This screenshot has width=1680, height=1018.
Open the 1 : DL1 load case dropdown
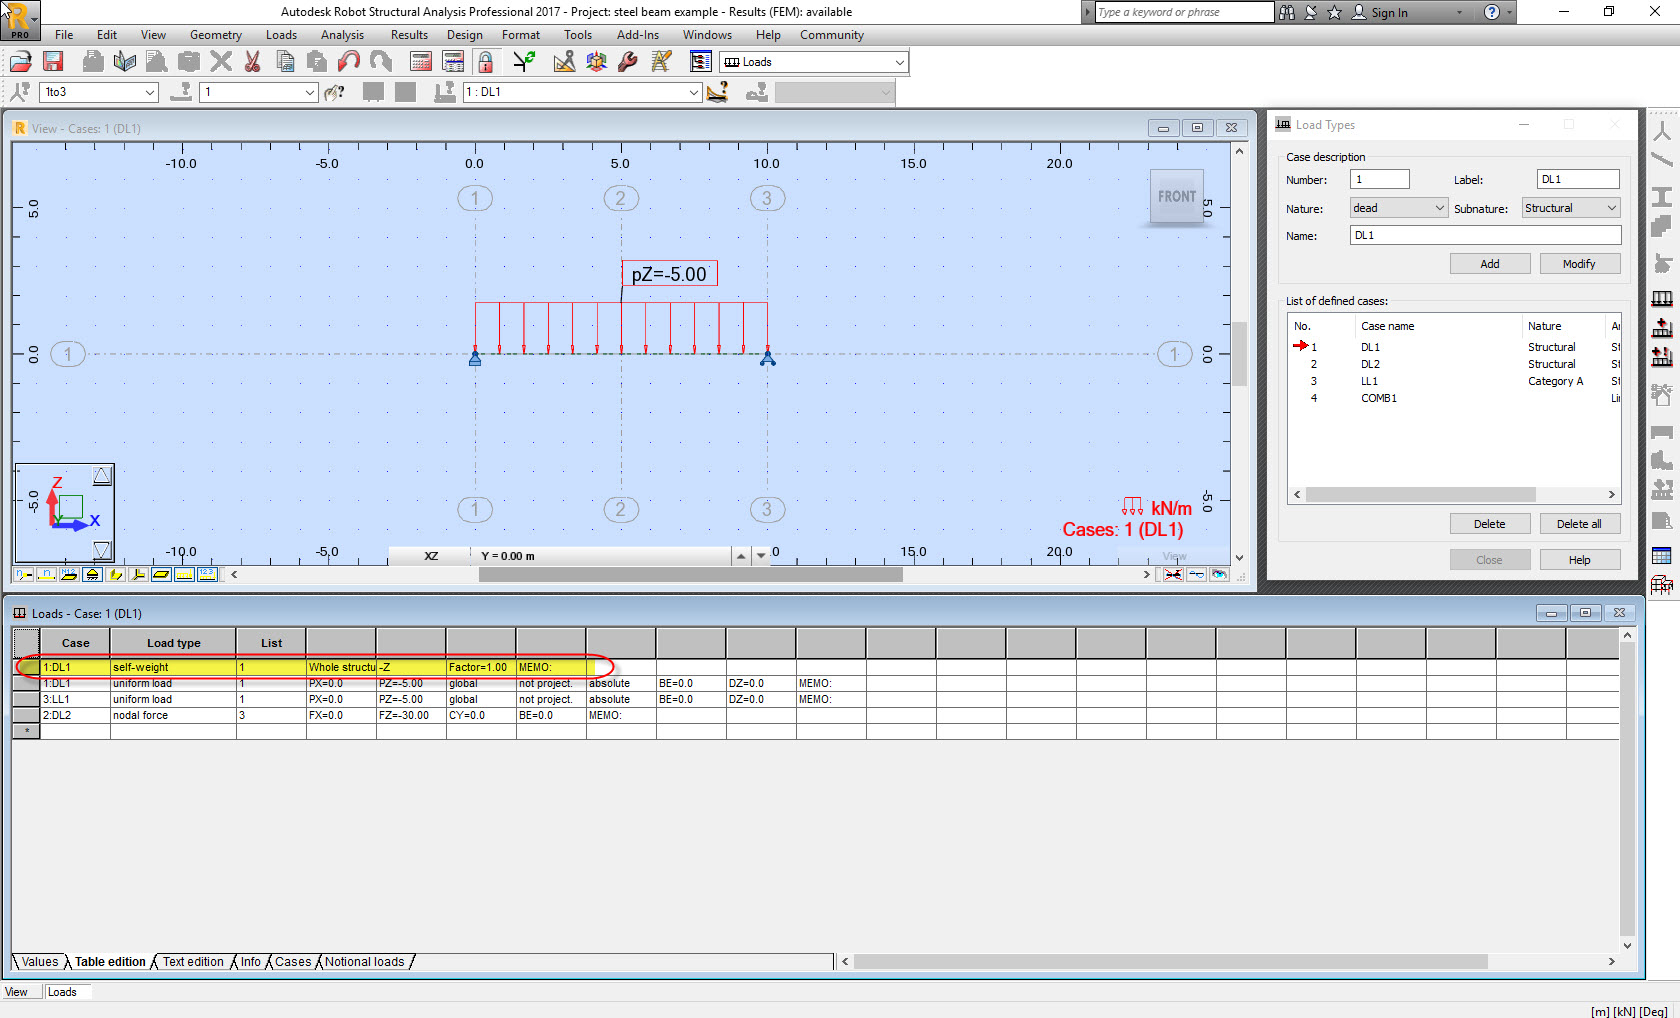pyautogui.click(x=693, y=92)
